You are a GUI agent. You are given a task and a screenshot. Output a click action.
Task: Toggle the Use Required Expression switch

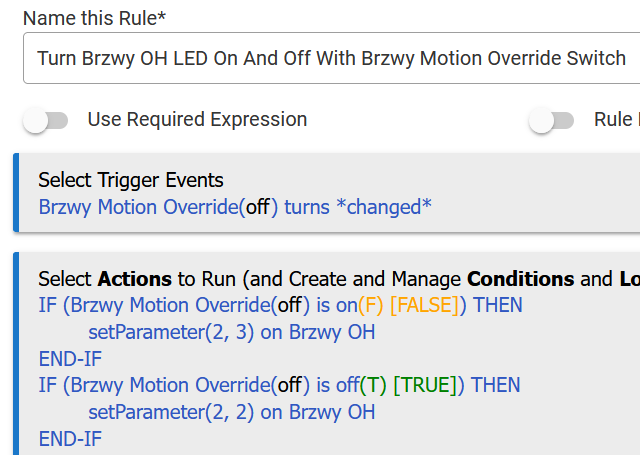(x=45, y=120)
